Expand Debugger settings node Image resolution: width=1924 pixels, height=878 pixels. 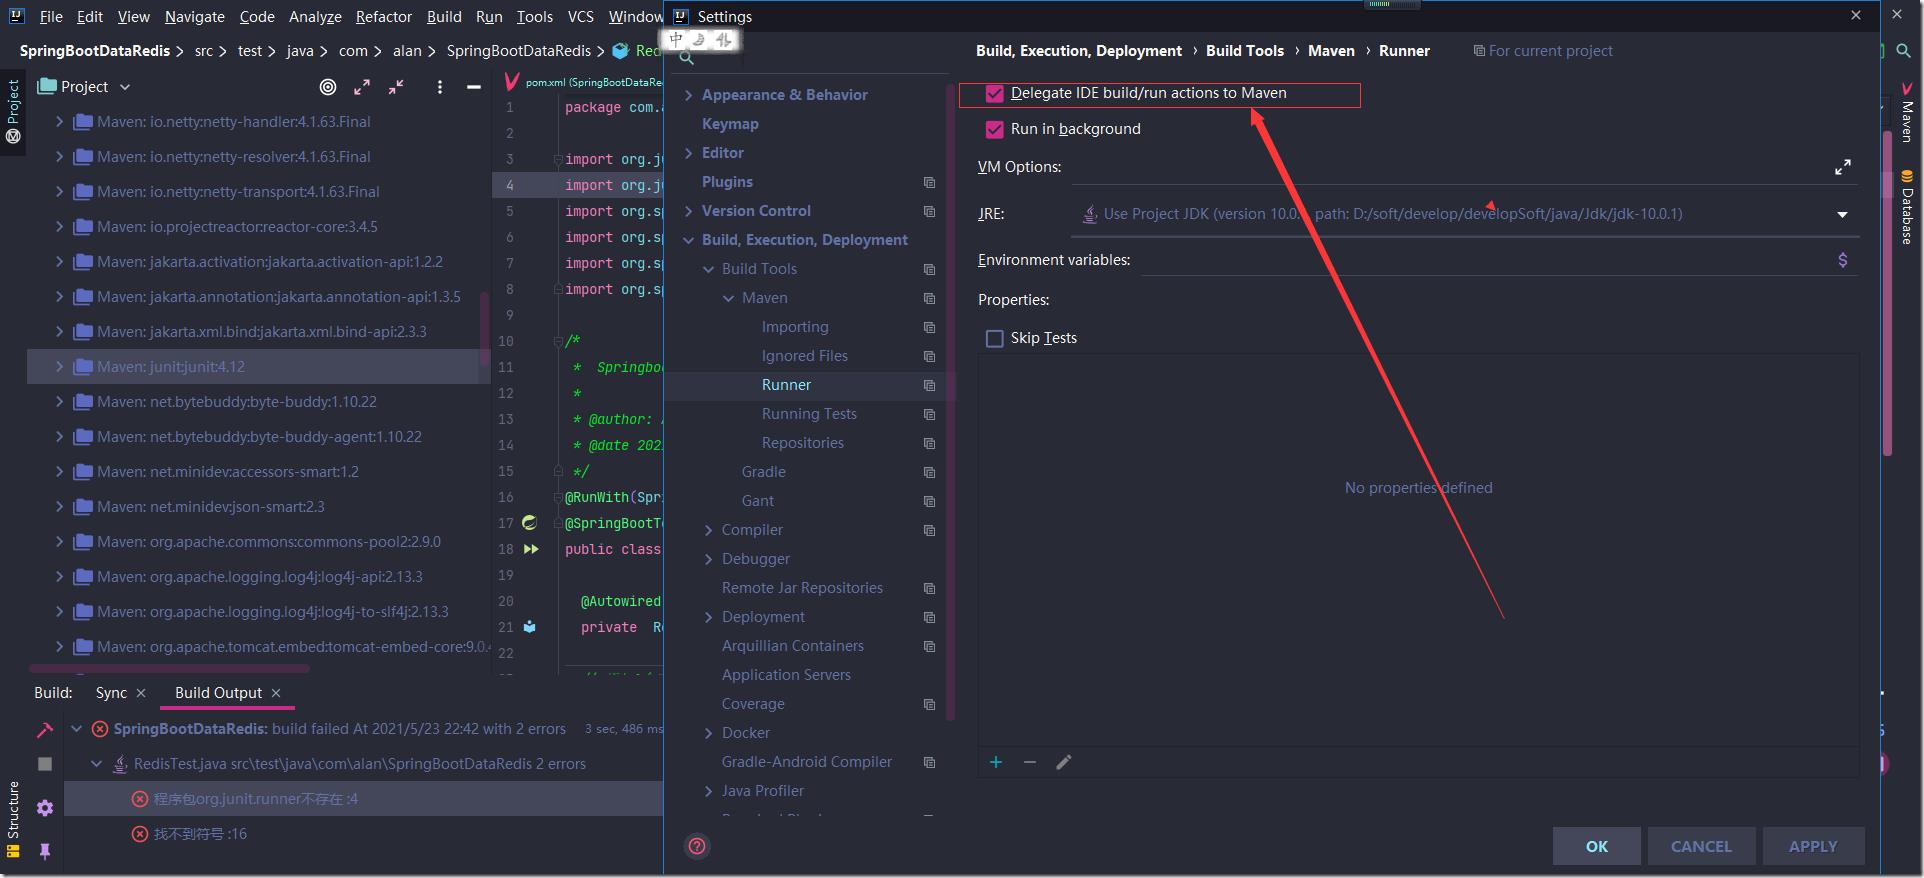pos(708,559)
